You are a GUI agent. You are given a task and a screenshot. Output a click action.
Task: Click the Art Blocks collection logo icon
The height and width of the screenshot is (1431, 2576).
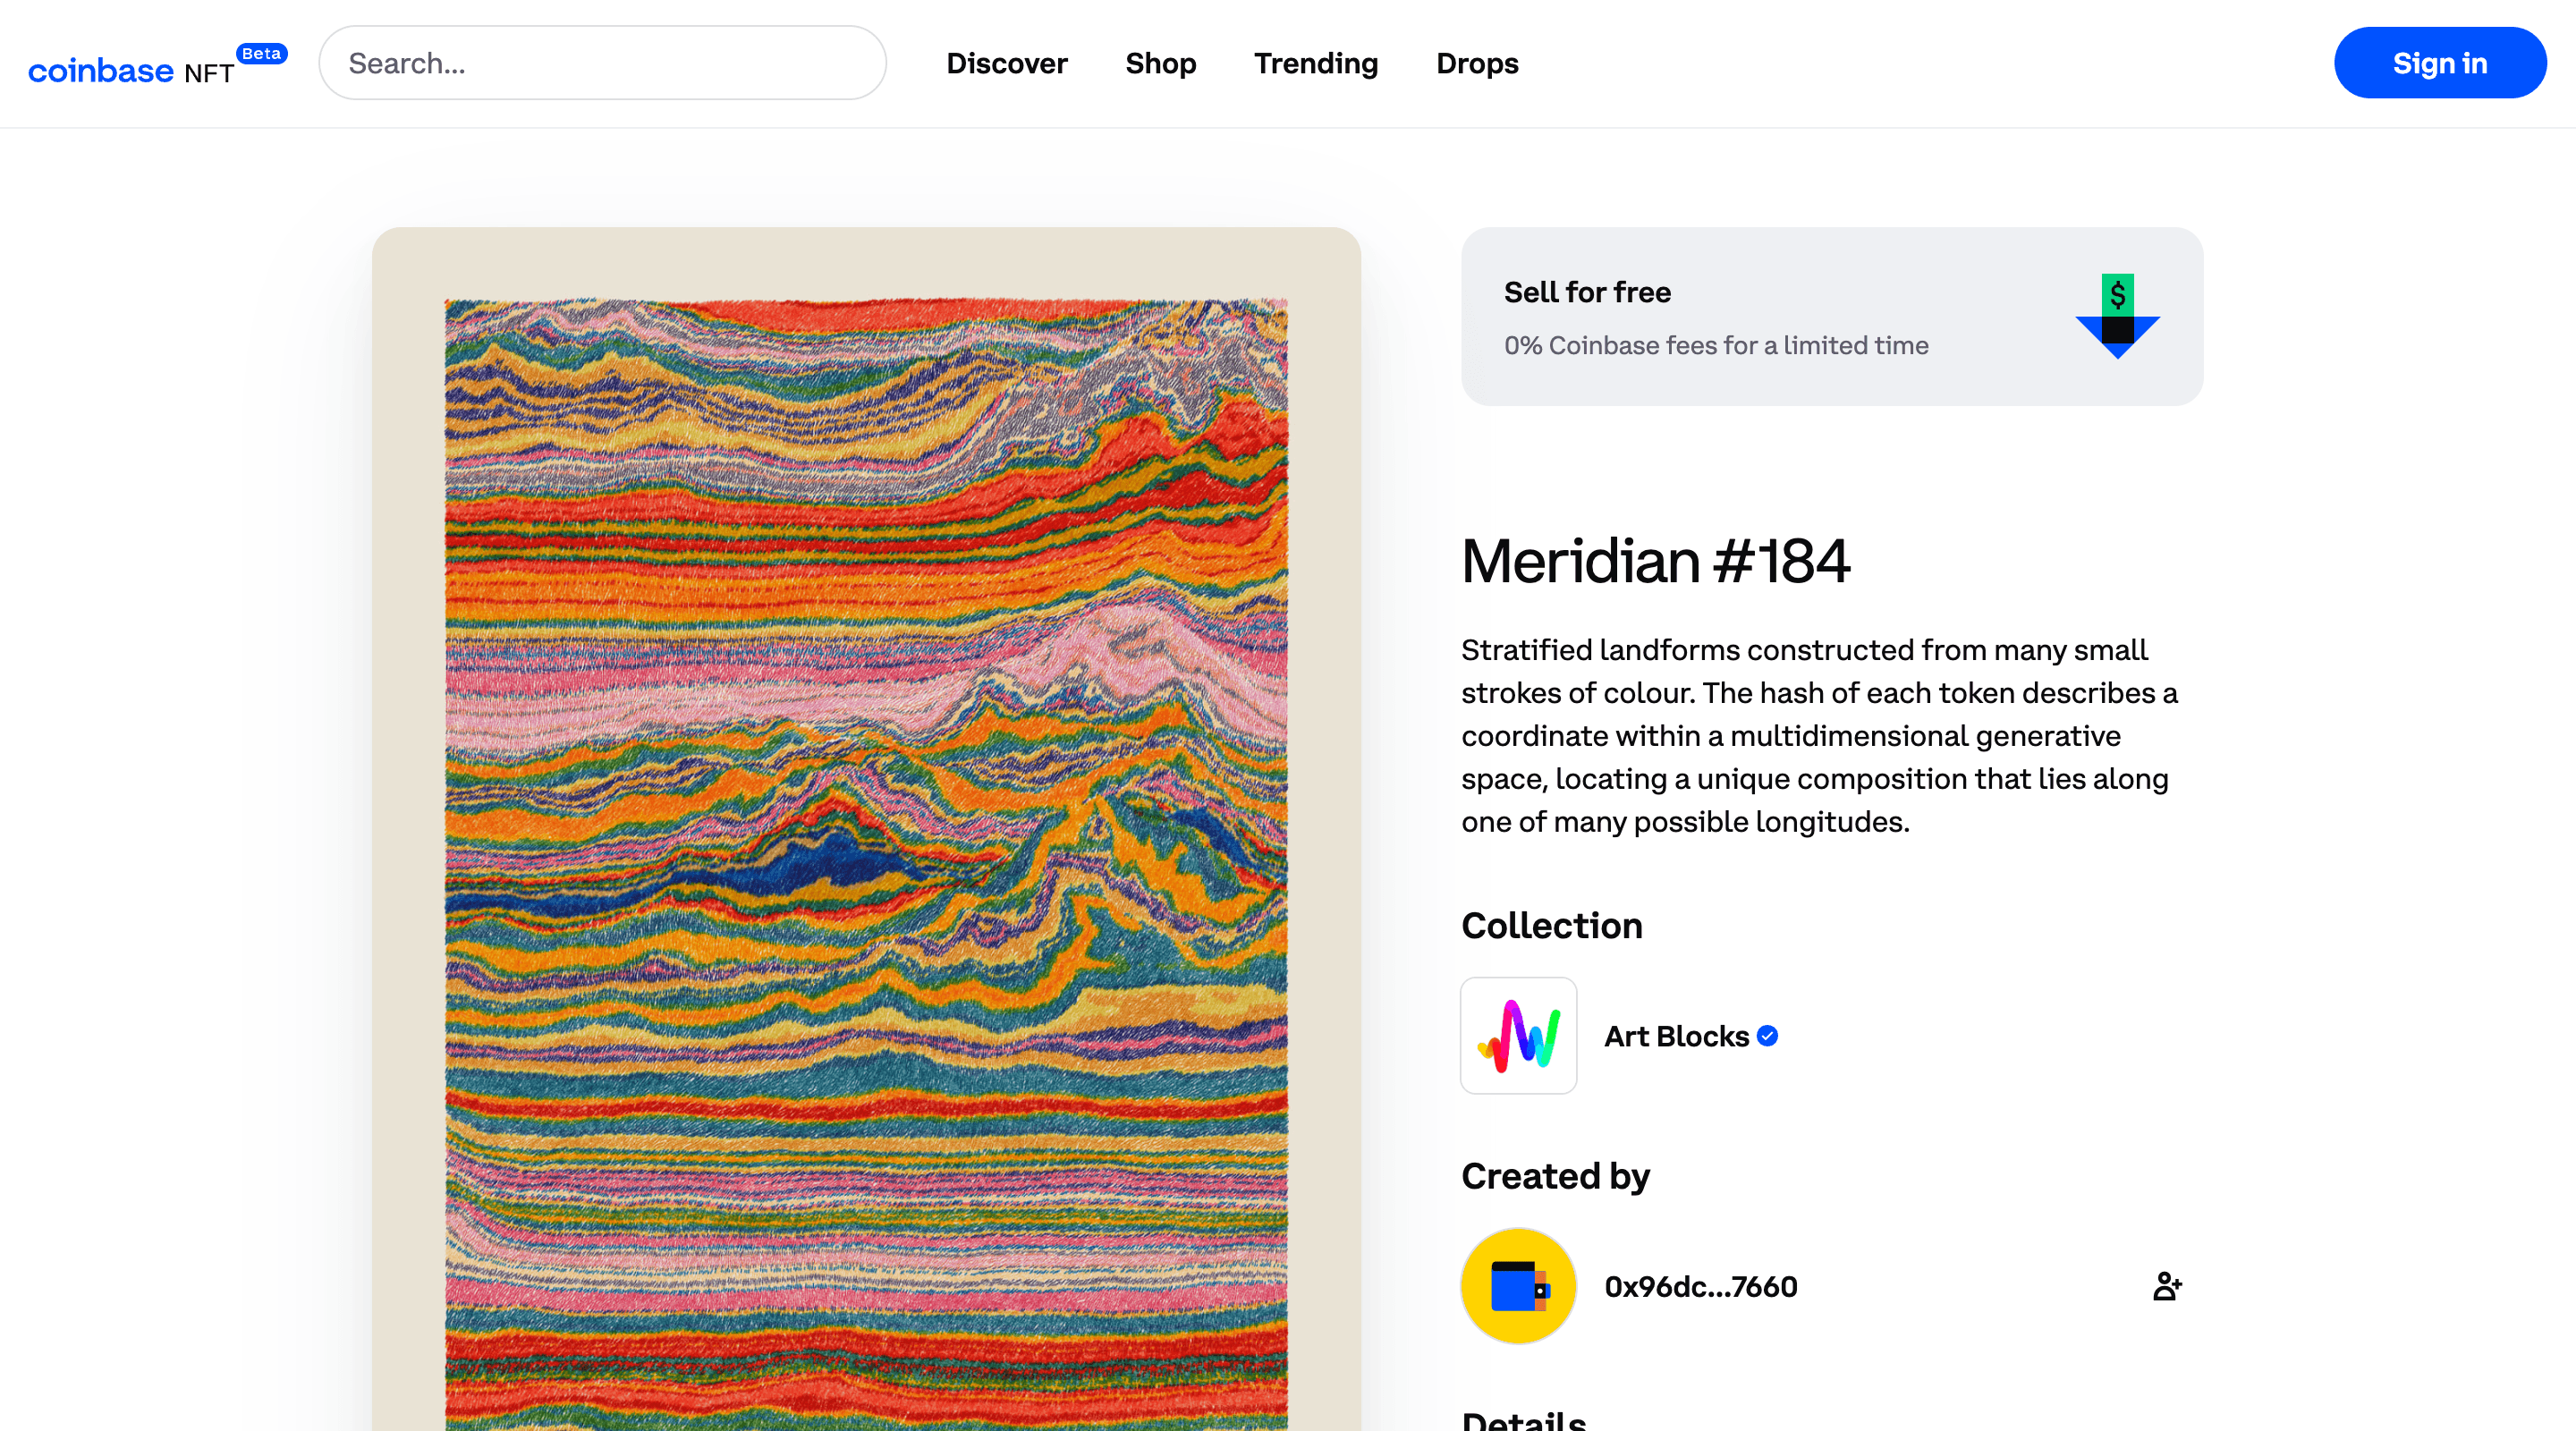click(x=1518, y=1036)
